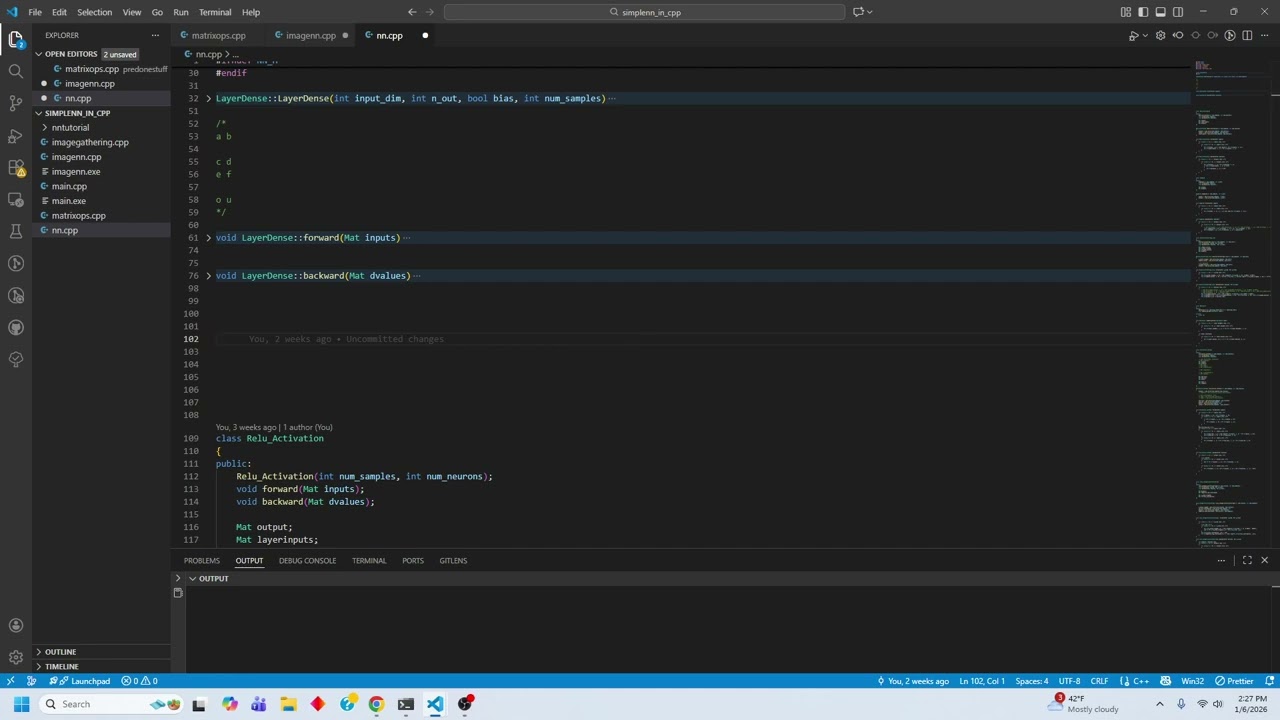Click the remote window status bar icon
This screenshot has height=720, width=1280.
pos(10,681)
